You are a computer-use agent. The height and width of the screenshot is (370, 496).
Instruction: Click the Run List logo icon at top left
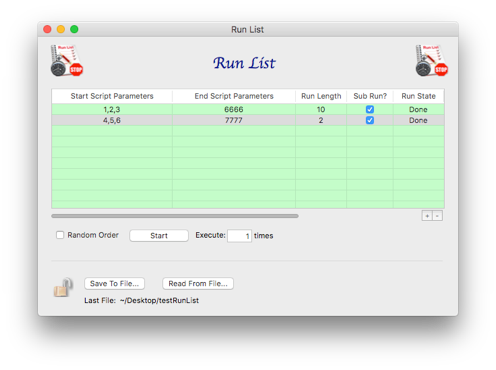[67, 61]
